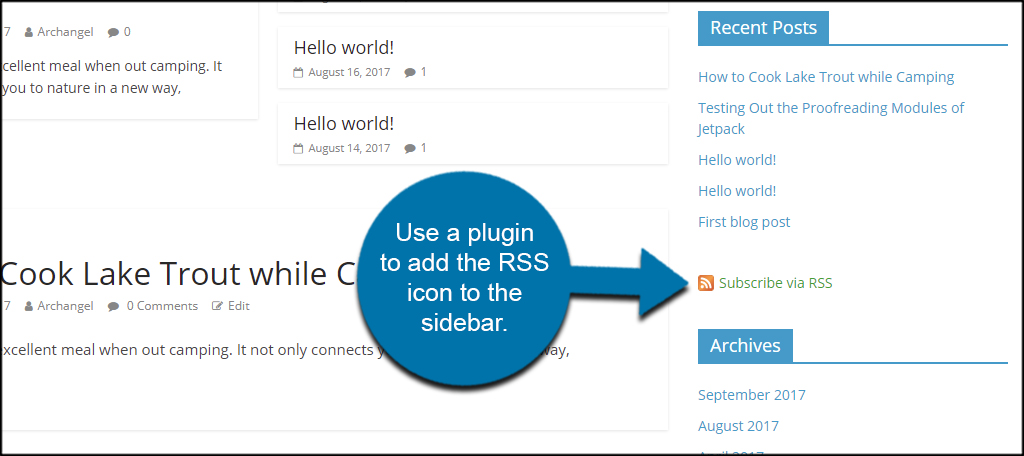This screenshot has width=1024, height=456.
Task: Click comment bubble icon on the August 16 post
Action: point(410,73)
